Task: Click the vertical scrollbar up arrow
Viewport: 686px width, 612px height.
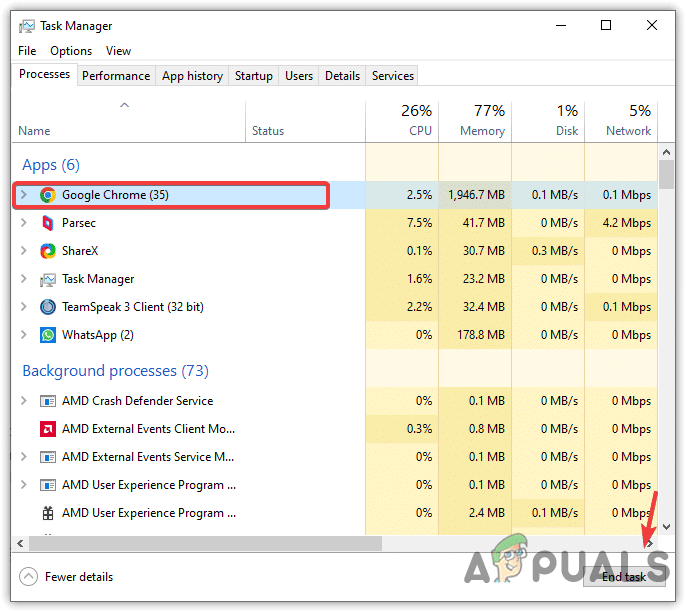Action: point(666,152)
